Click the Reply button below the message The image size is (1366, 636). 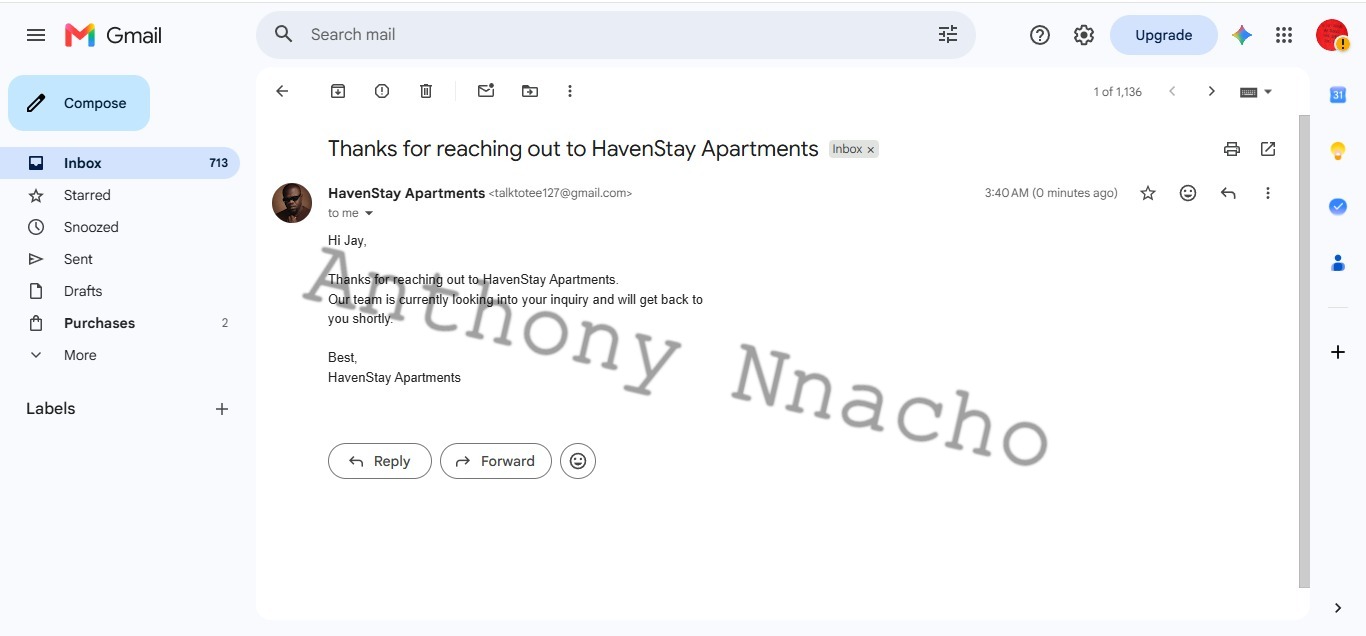(380, 461)
